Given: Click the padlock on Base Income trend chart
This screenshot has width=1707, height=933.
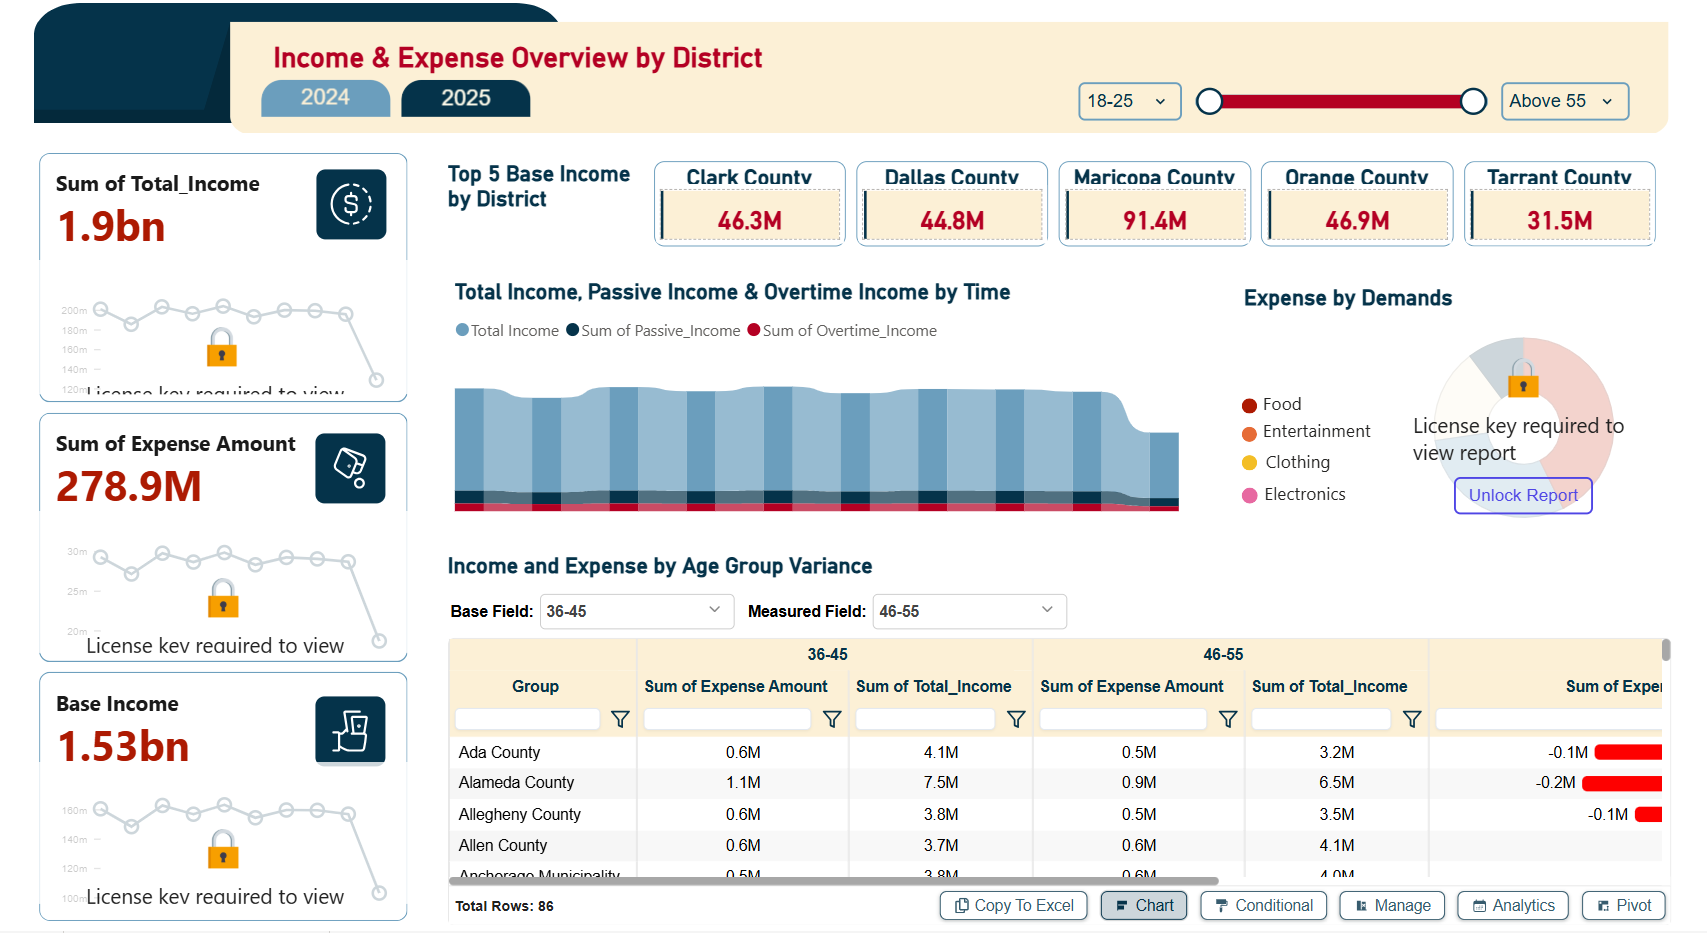Looking at the screenshot, I should coord(223,849).
